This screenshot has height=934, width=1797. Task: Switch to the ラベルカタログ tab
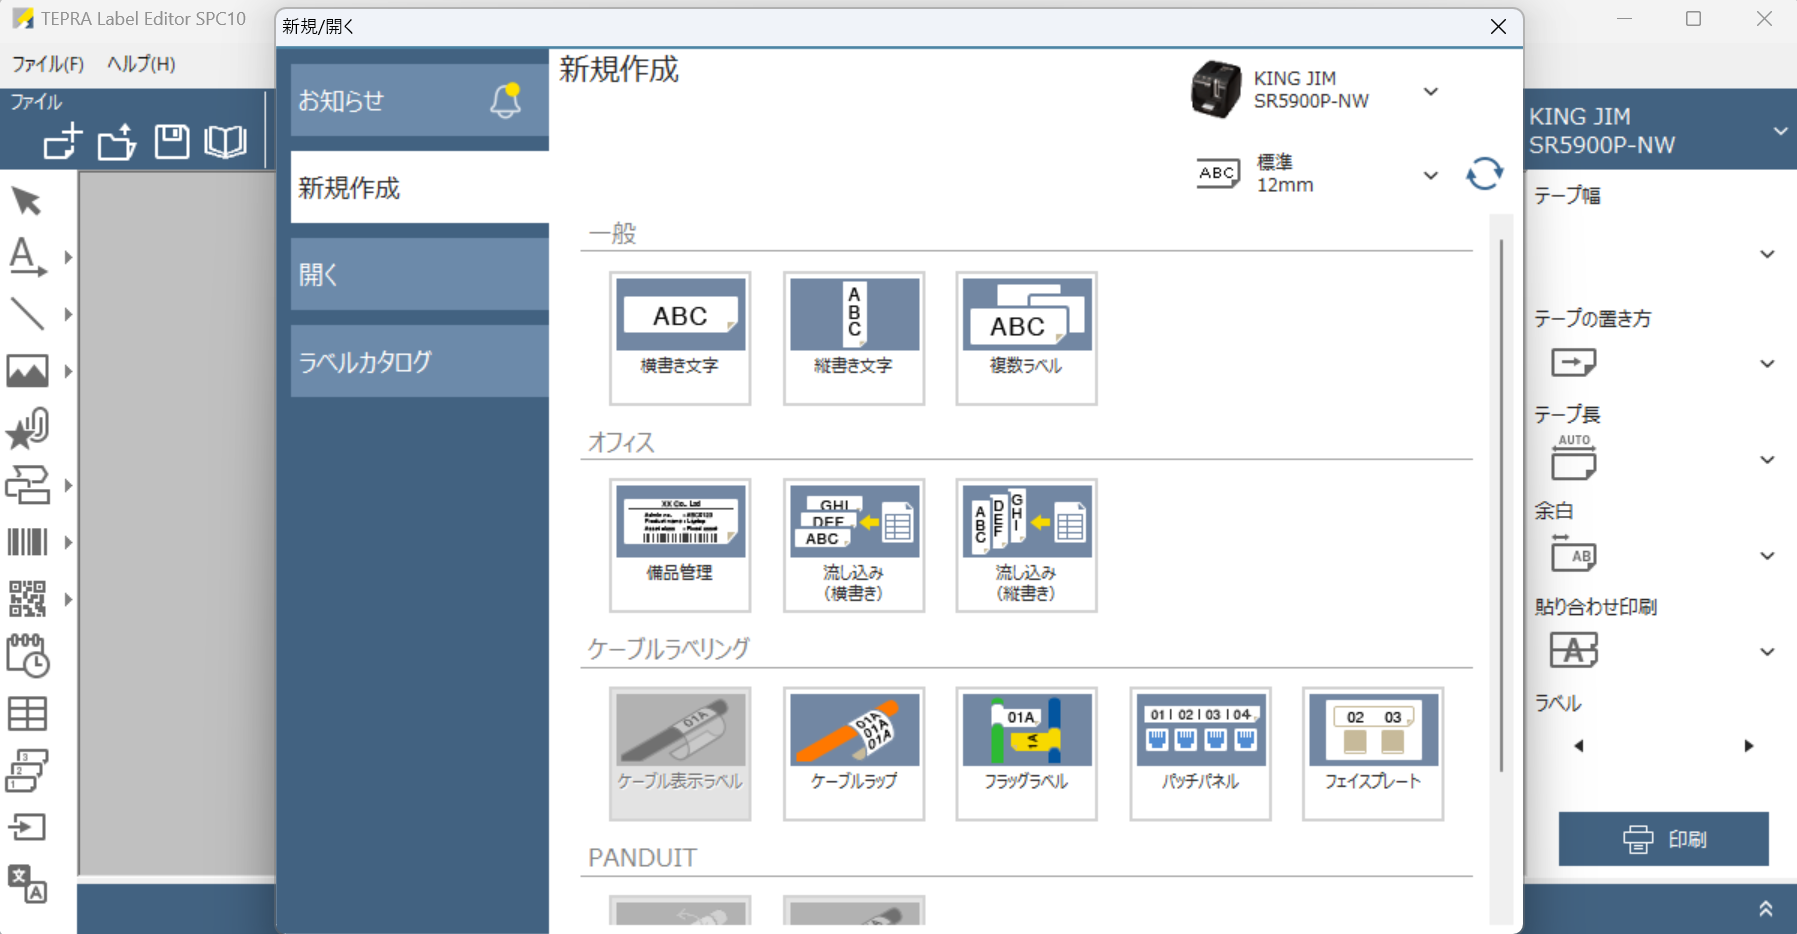pos(420,361)
